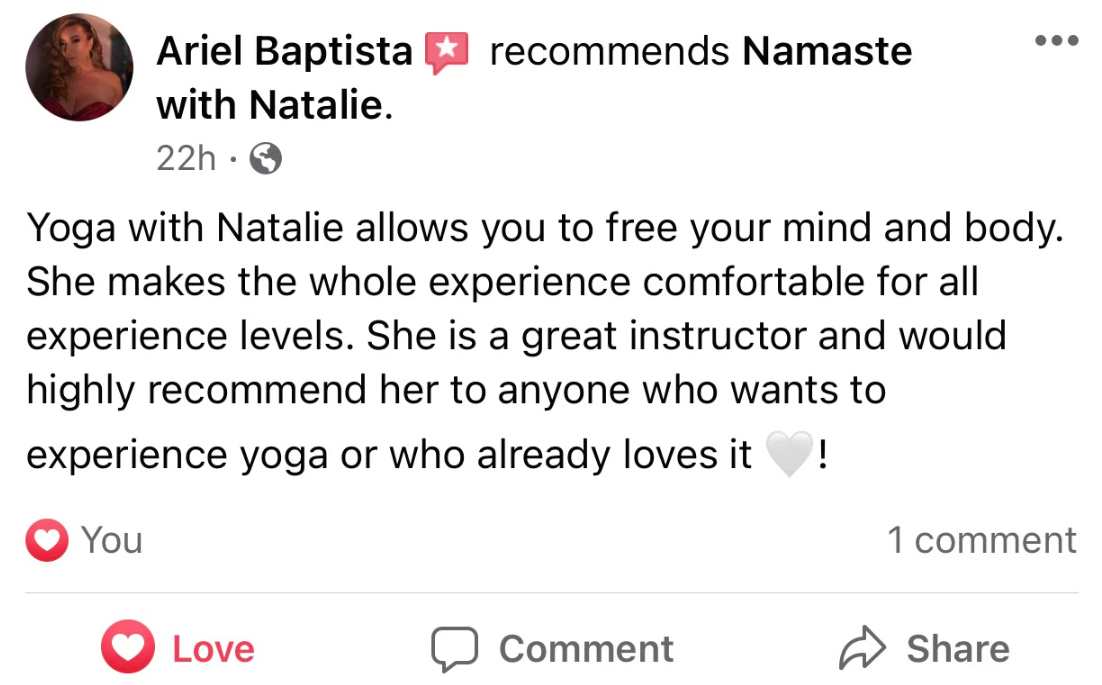Click the Love reaction label
Image resolution: width=1102 pixels, height=685 pixels.
tap(213, 649)
